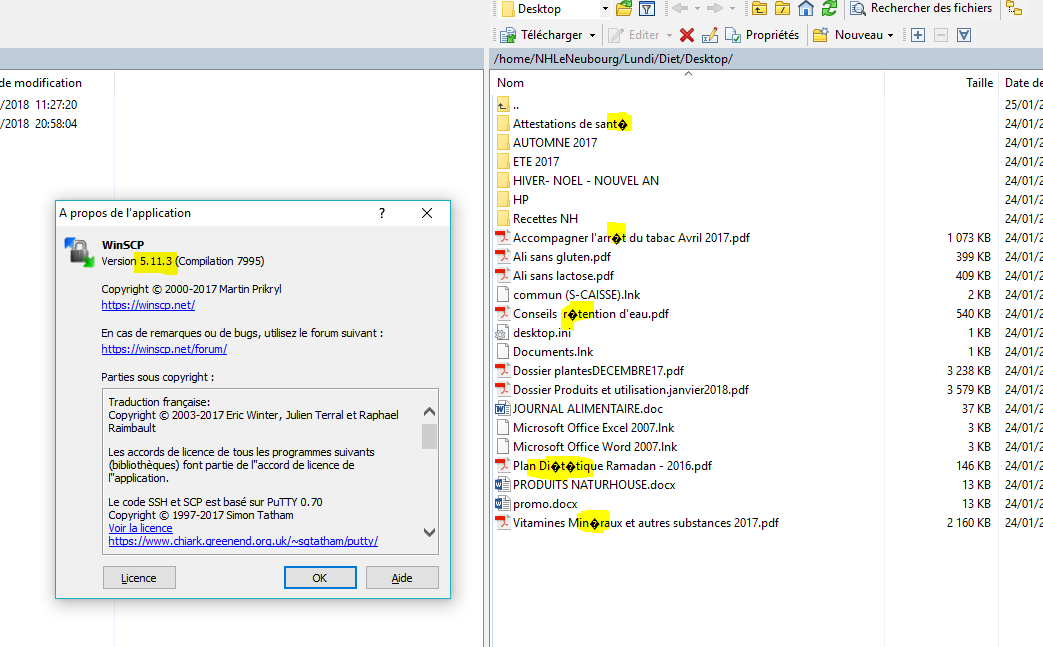Click OK in the about dialog
1043x647 pixels.
320,578
